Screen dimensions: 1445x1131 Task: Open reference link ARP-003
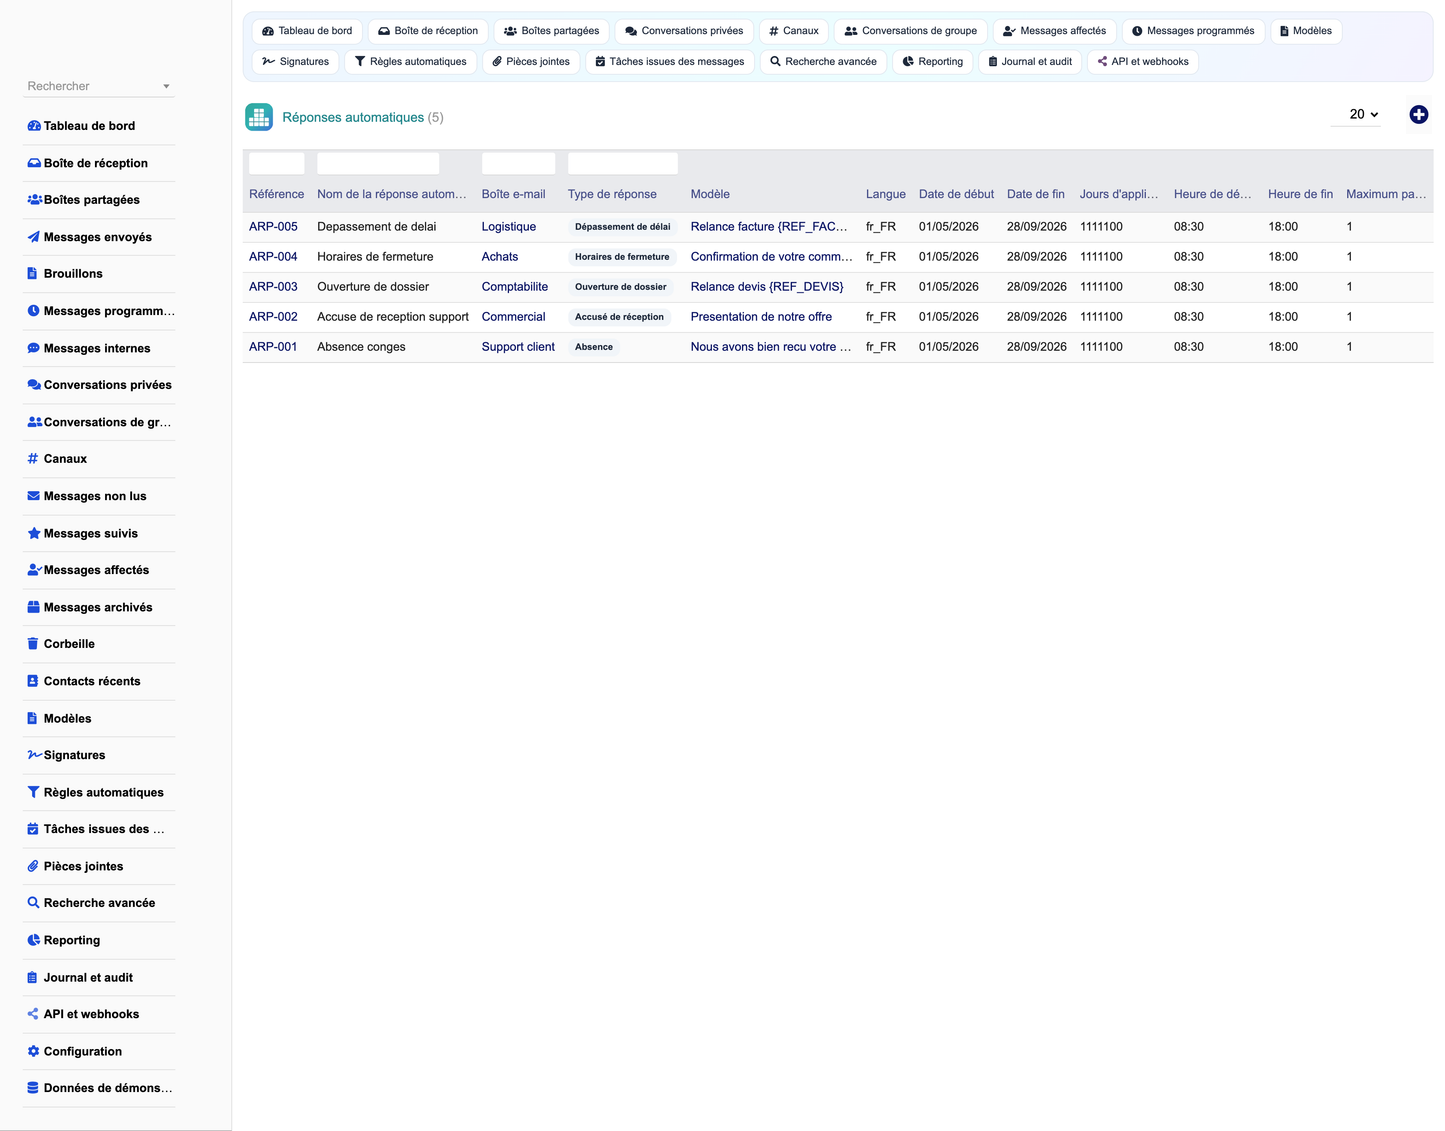(x=273, y=287)
